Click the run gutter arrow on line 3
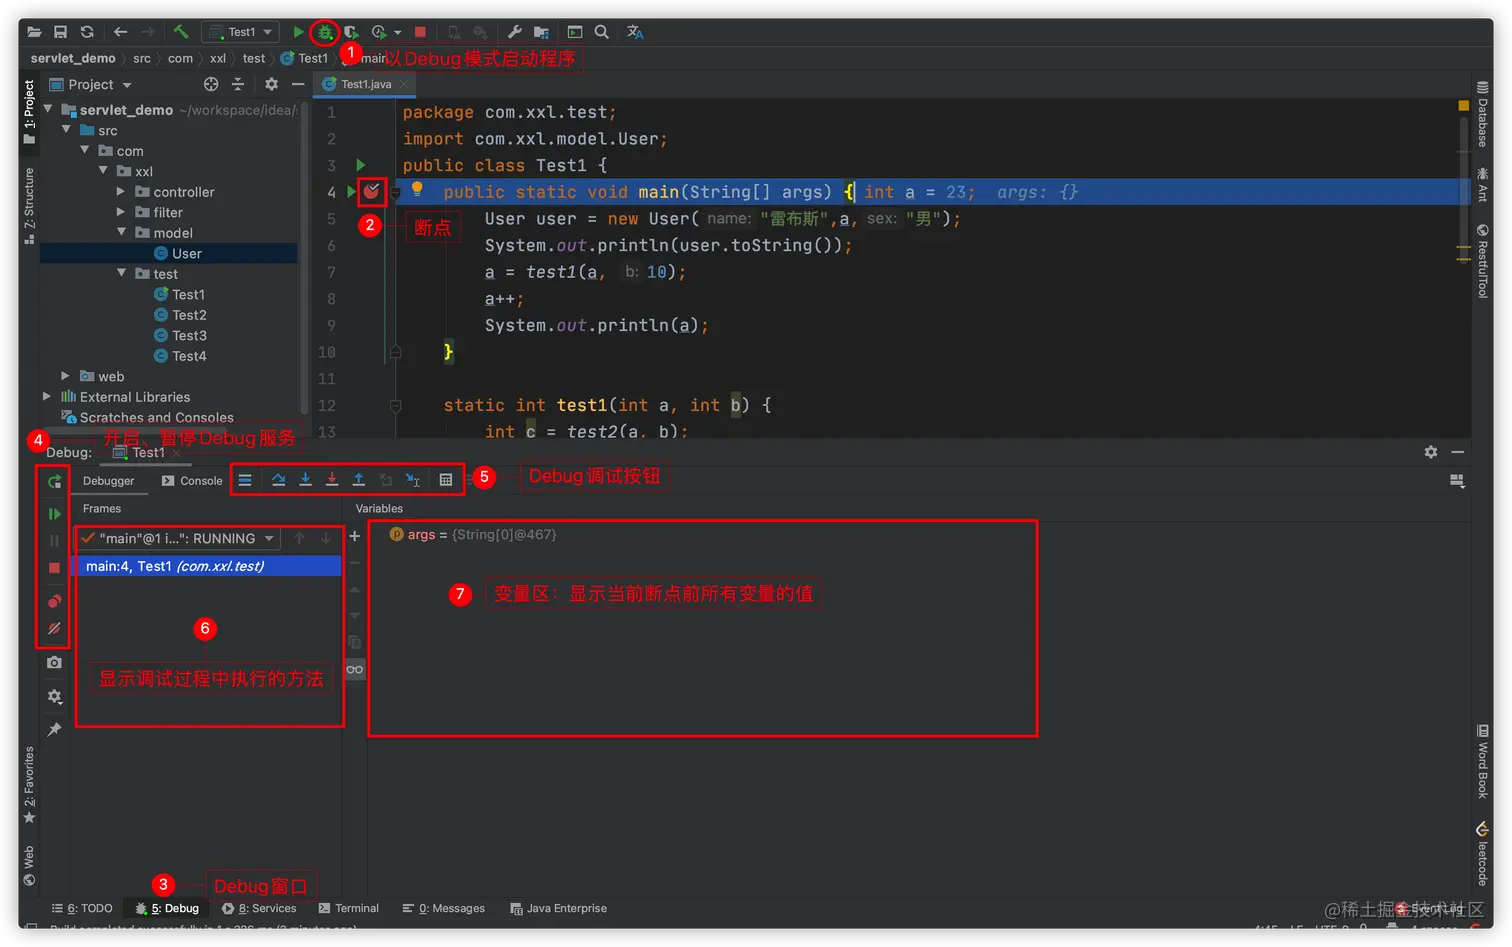Screen dimensions: 1512x947 pos(360,165)
